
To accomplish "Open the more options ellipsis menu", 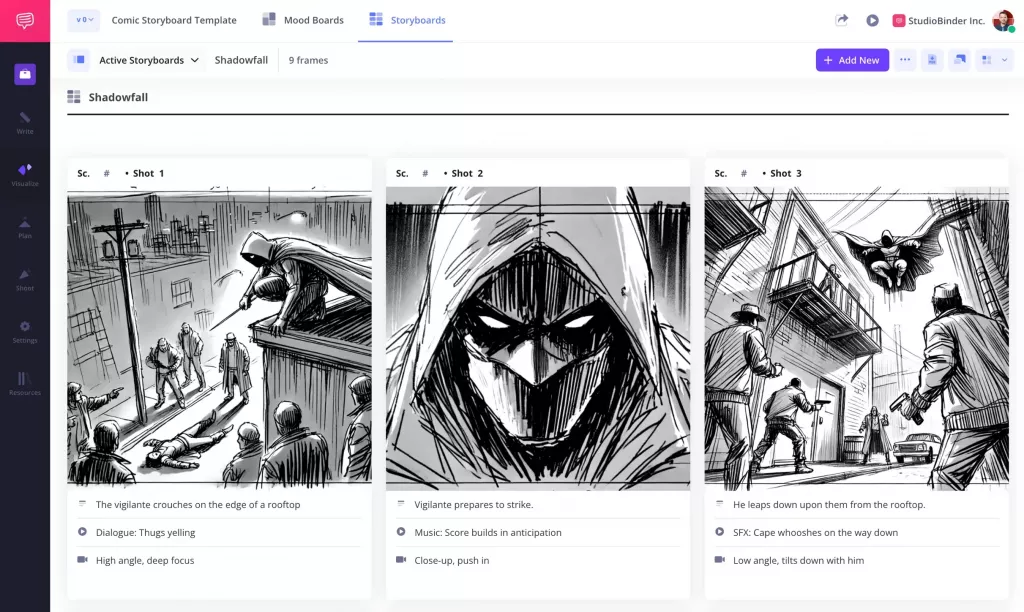I will (906, 60).
